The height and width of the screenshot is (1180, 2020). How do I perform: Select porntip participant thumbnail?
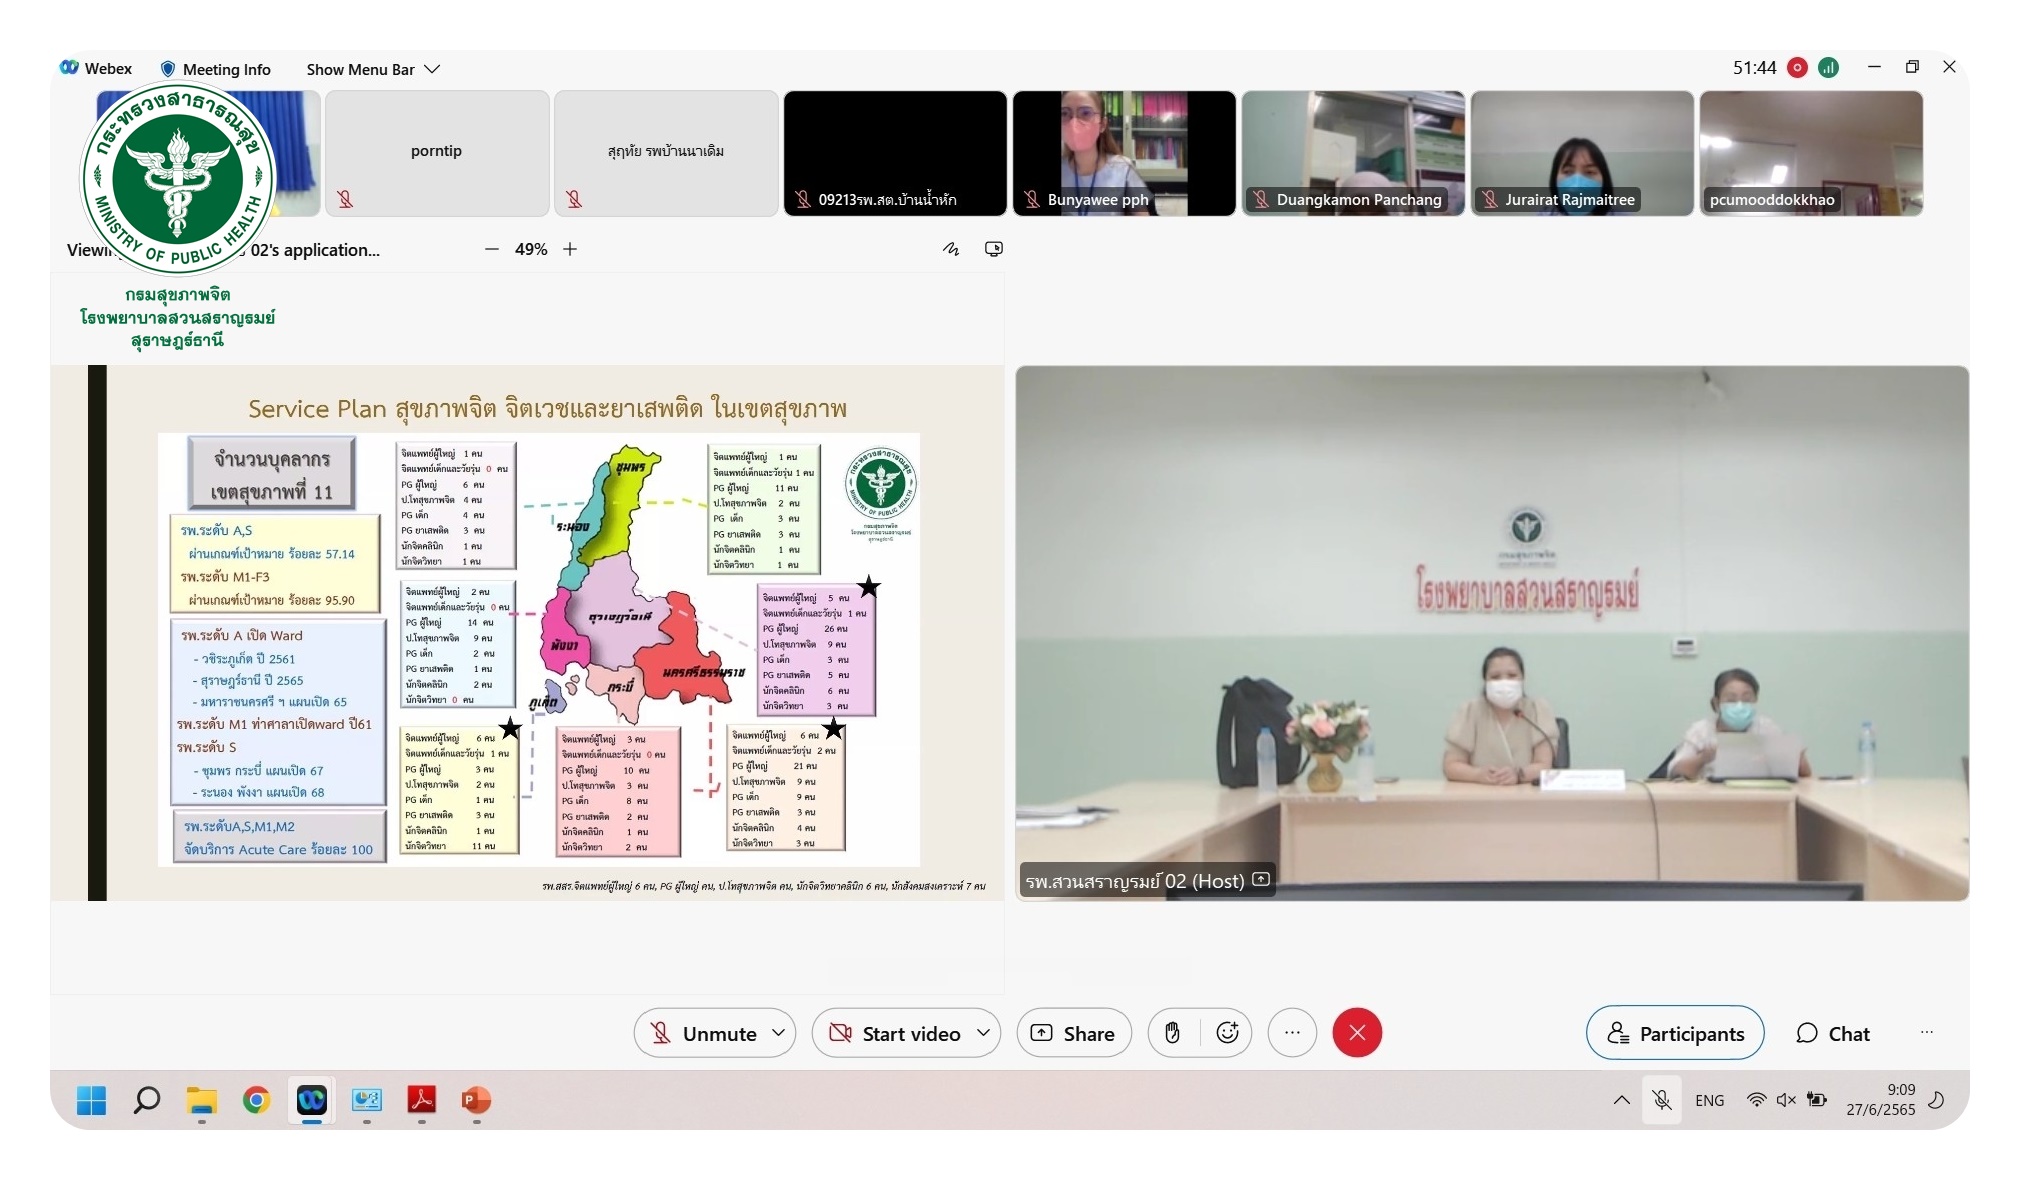[437, 153]
